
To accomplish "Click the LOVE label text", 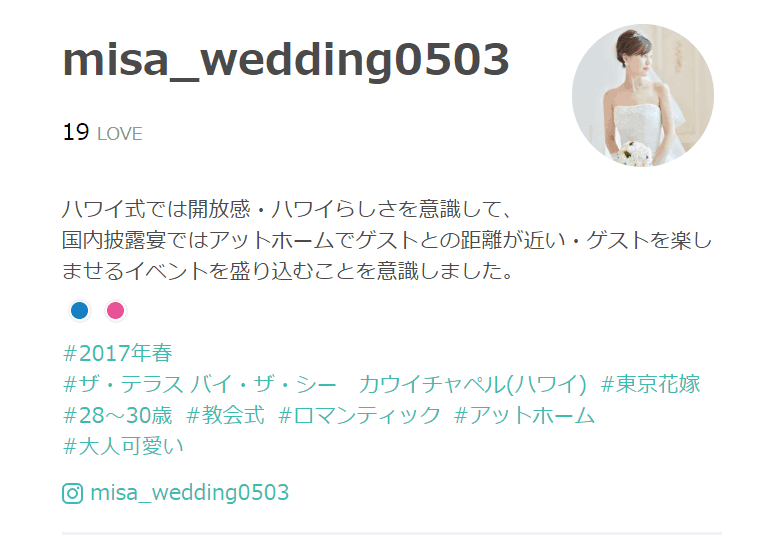I will click(x=120, y=134).
